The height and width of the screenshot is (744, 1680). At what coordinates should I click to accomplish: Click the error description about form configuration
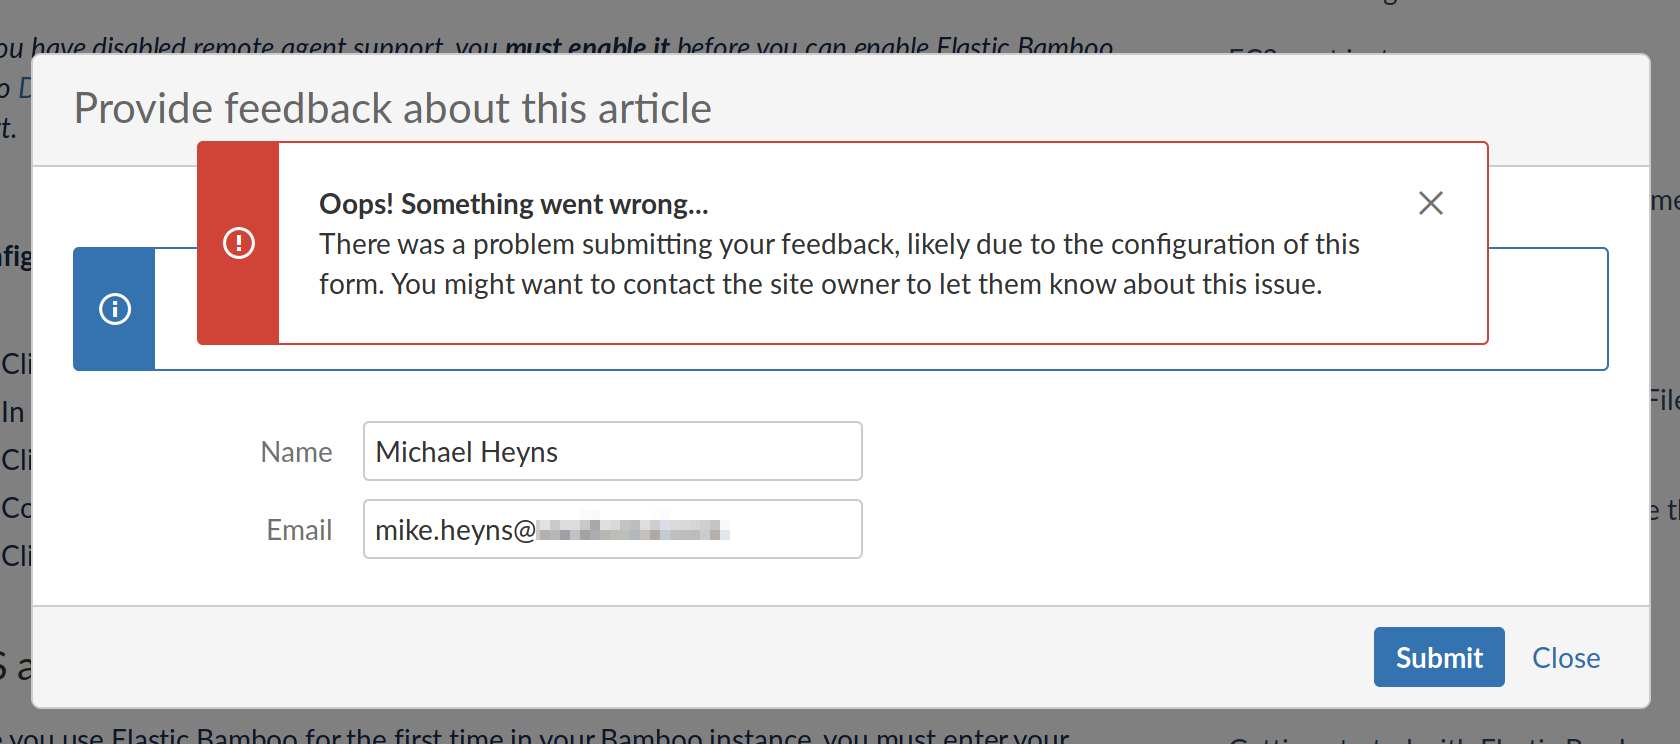pyautogui.click(x=839, y=264)
